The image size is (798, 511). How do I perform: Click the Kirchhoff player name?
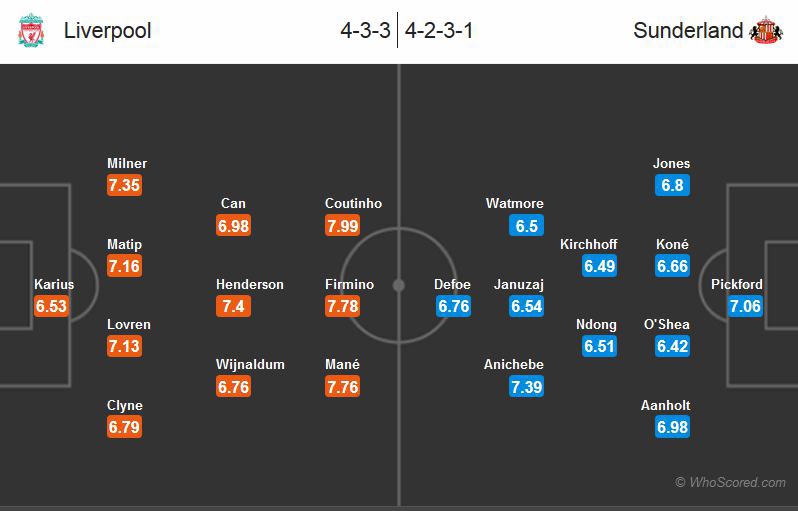[589, 244]
